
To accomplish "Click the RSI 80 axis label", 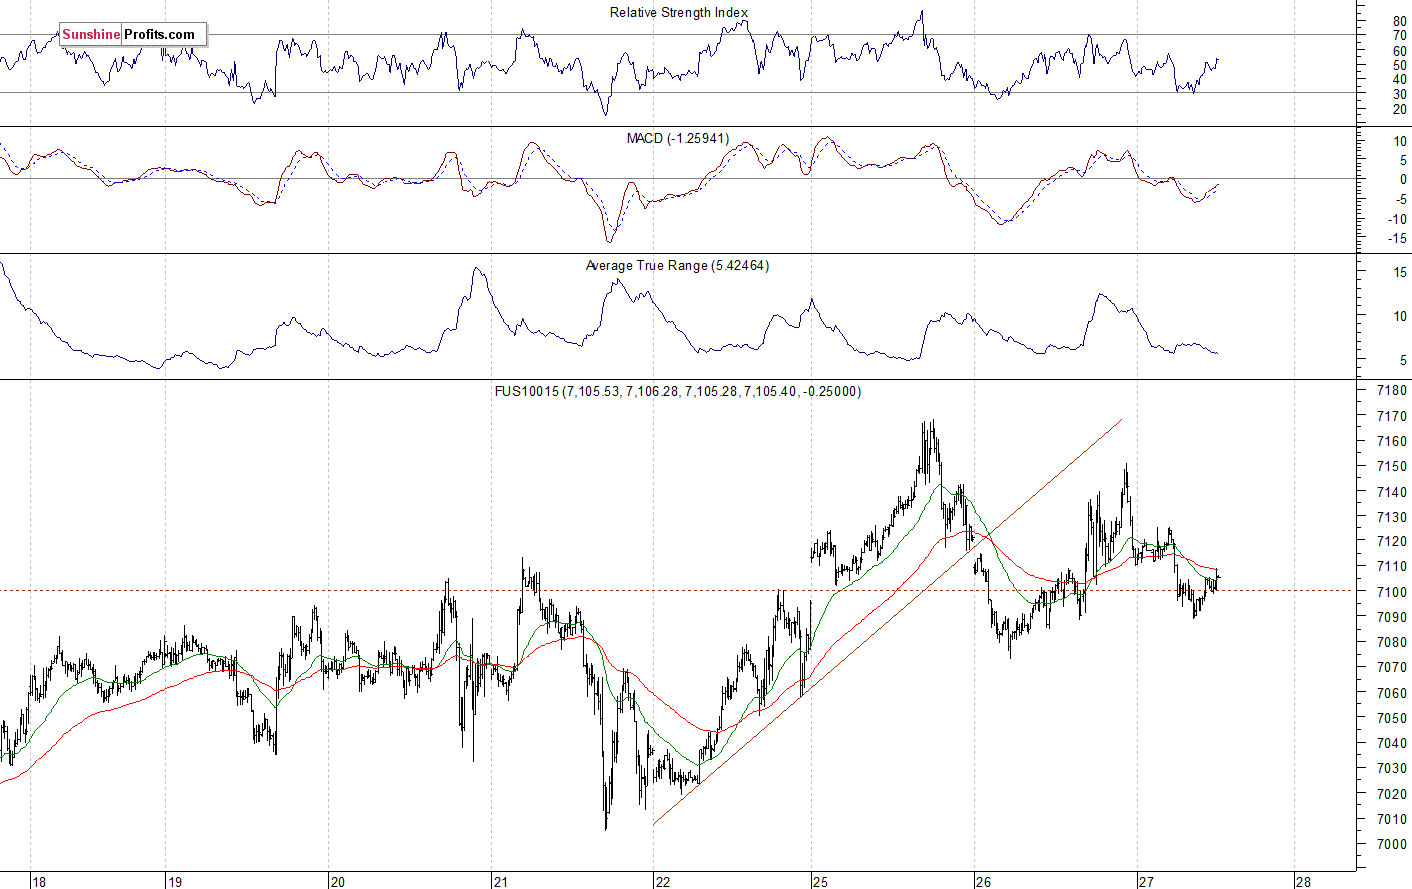I will point(1399,21).
